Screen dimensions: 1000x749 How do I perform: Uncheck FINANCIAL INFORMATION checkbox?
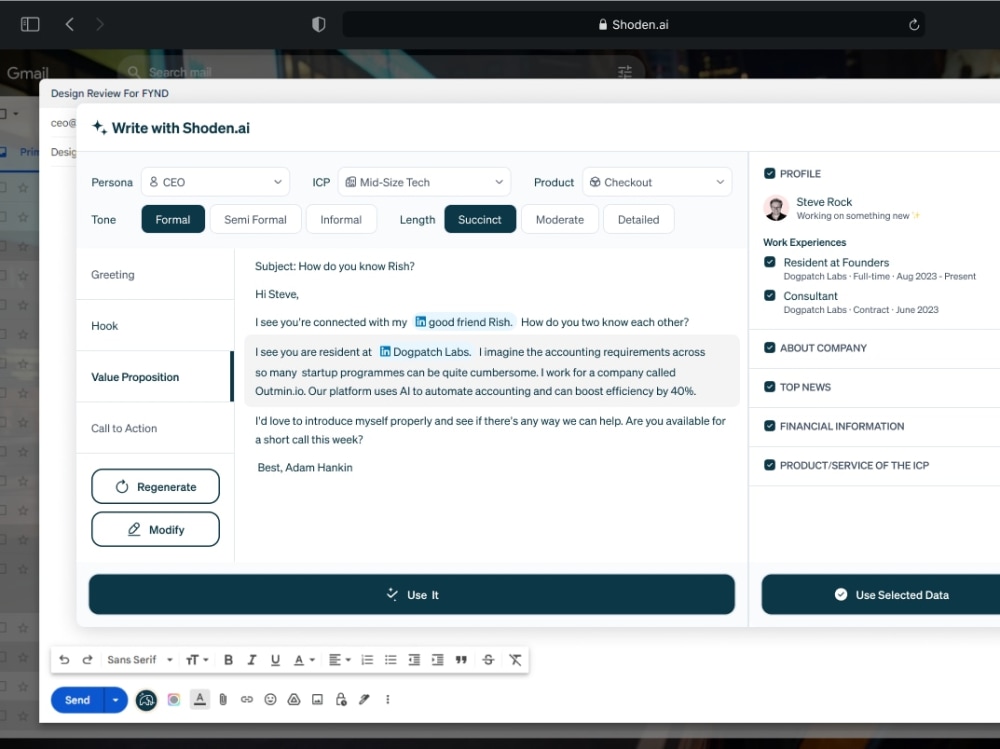pos(770,426)
